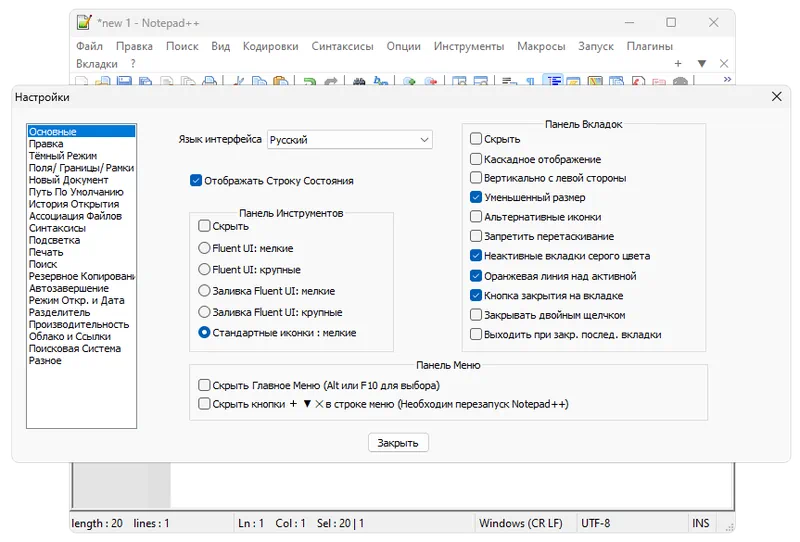Select Тёмный Режим in settings list
Viewport: 800px width, 542px height.
(63, 156)
